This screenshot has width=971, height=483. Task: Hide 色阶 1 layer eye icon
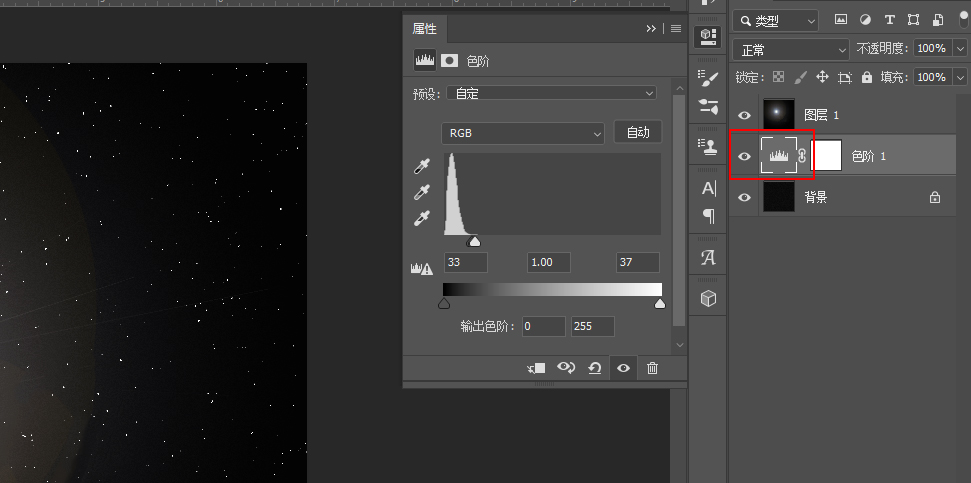pyautogui.click(x=744, y=156)
